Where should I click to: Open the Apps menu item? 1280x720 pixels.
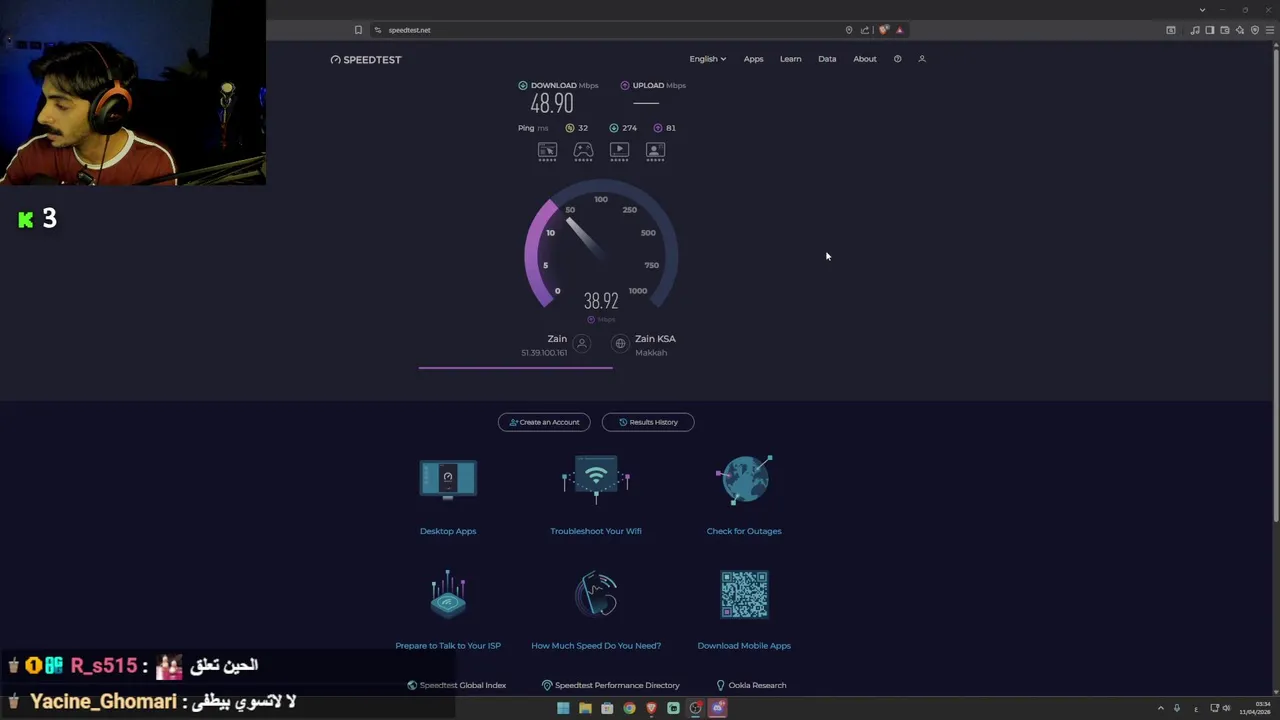(x=753, y=59)
